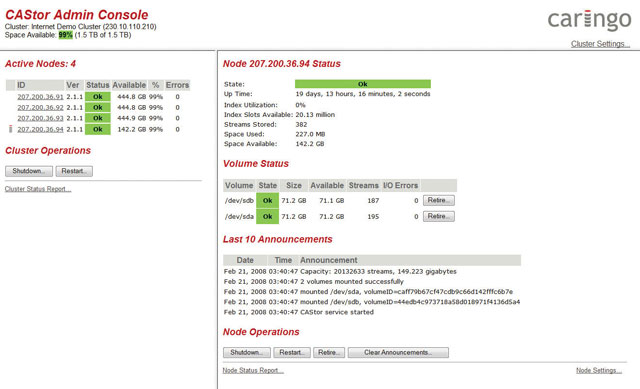Viewport: 640px width, 389px height.
Task: Click the CAStor Admin Console title
Action: click(77, 15)
